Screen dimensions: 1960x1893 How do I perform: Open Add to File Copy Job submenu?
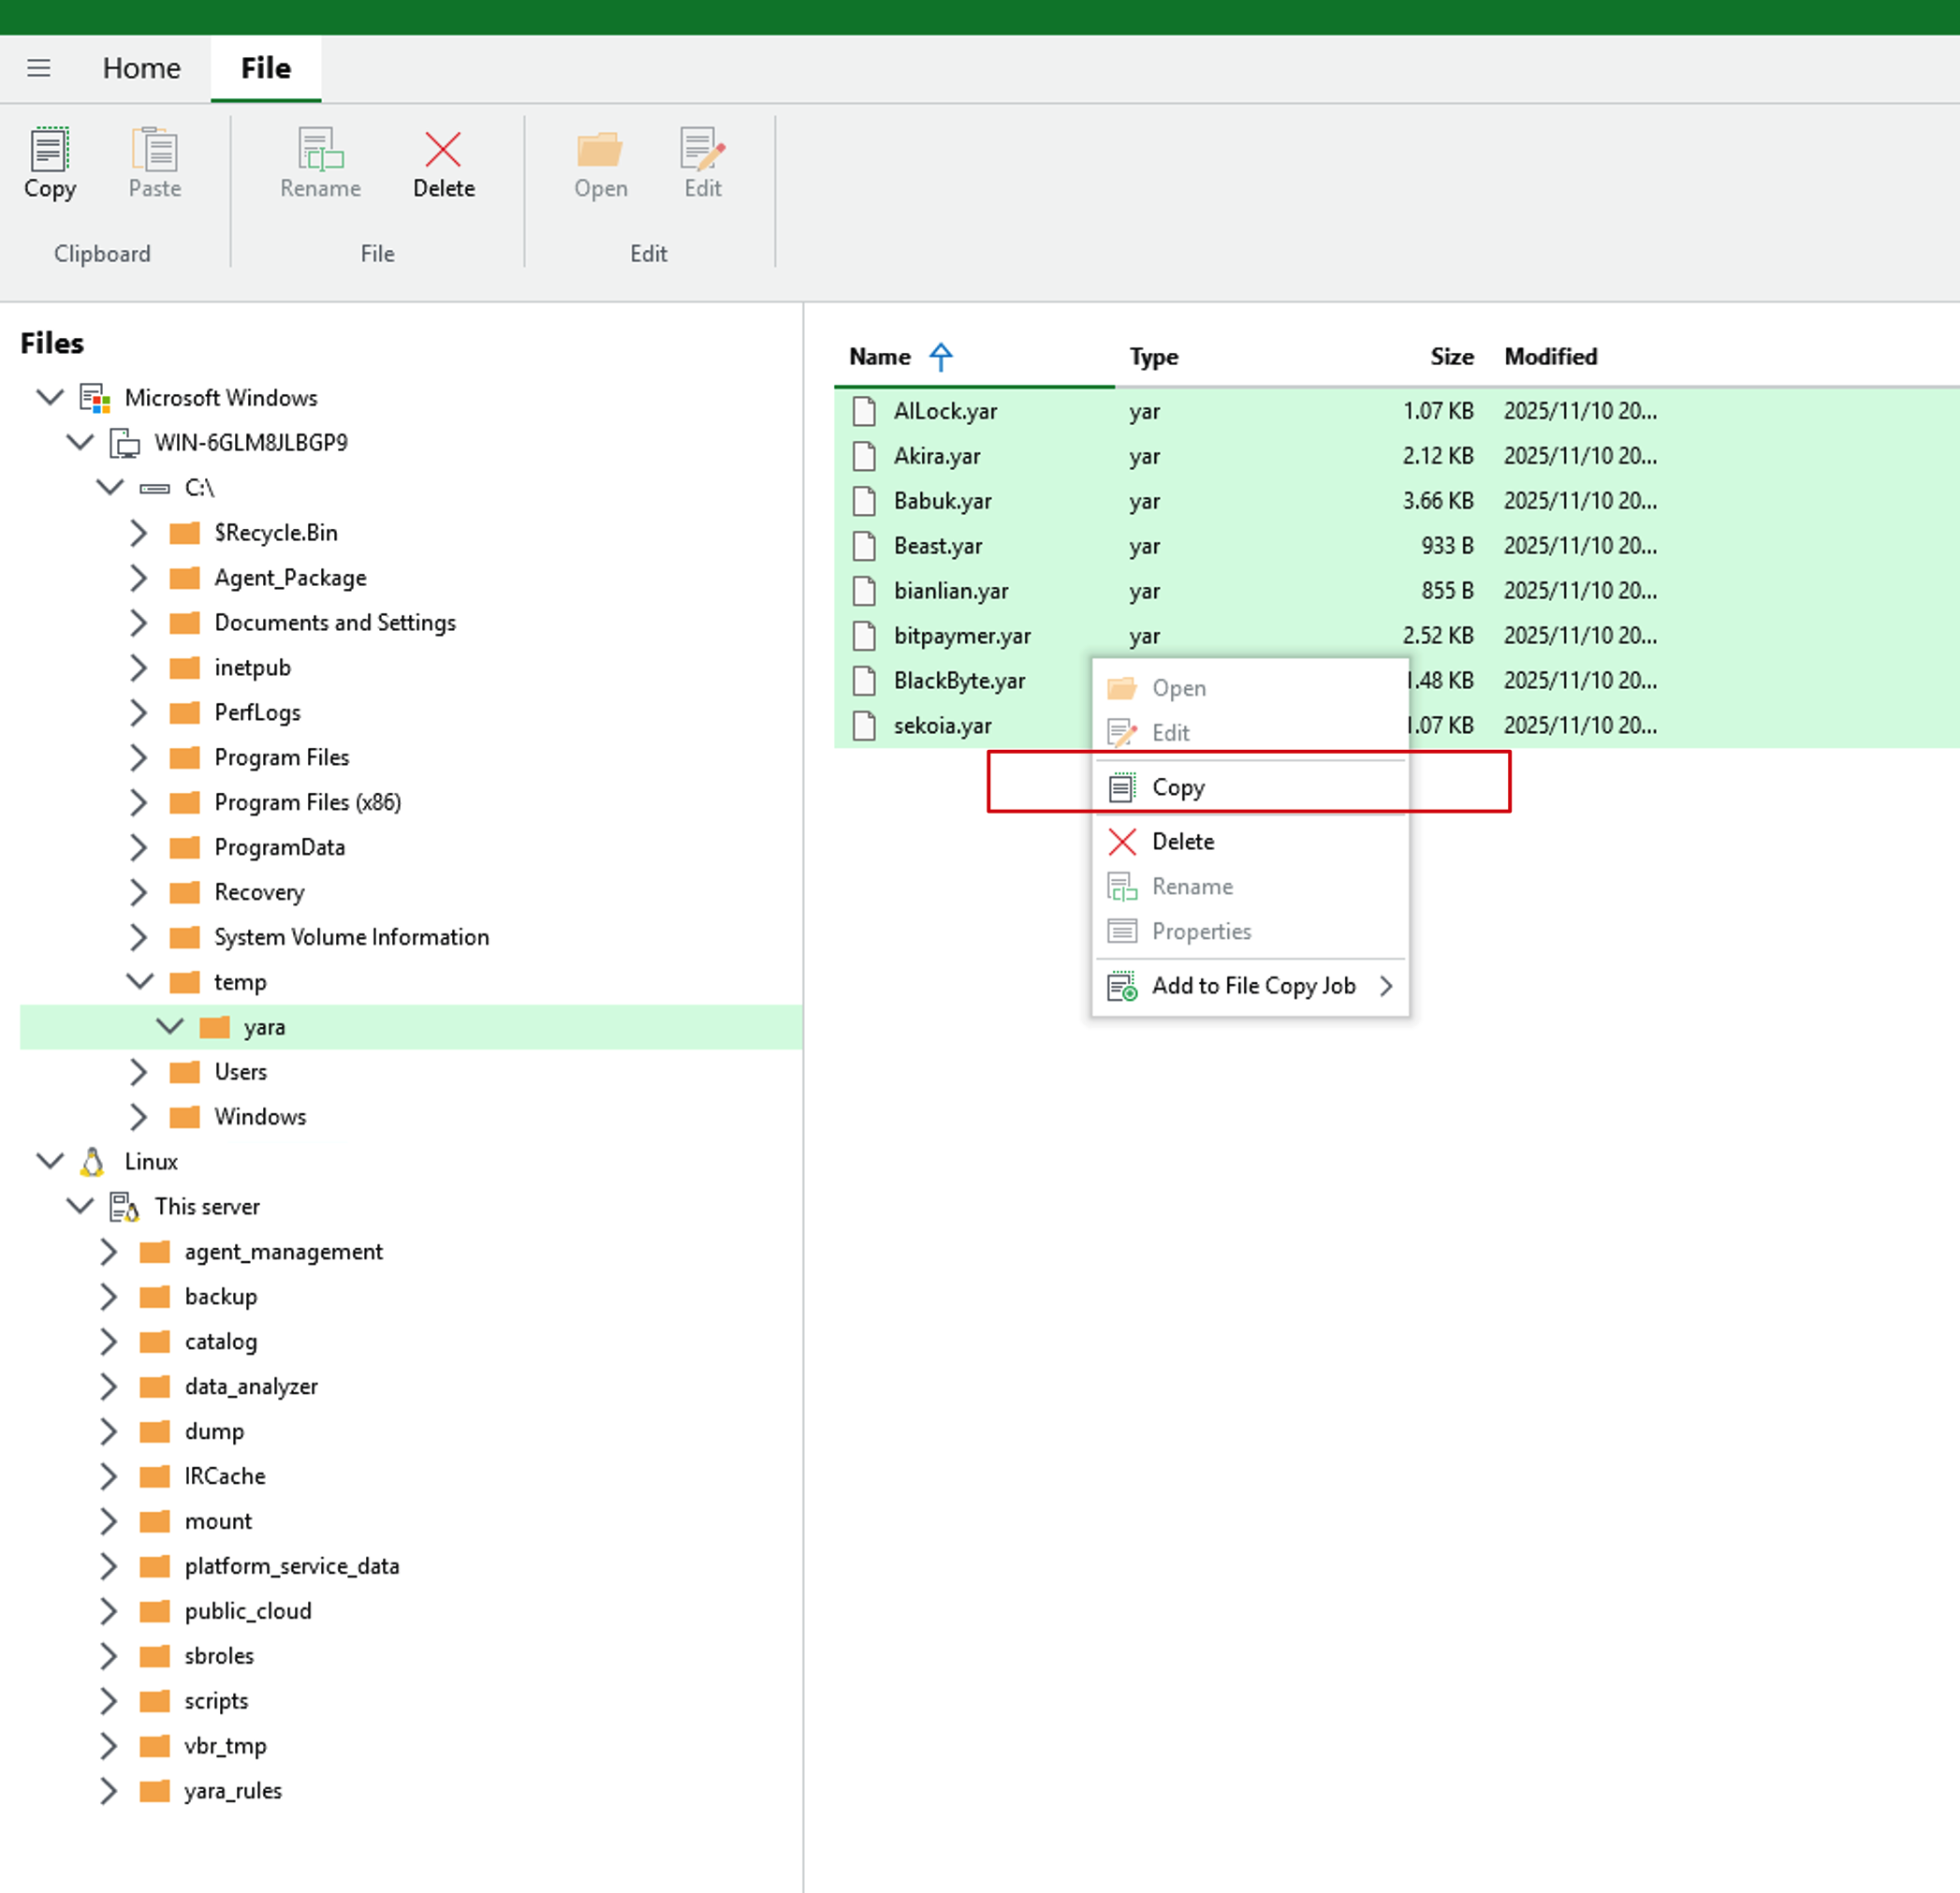click(x=1252, y=986)
